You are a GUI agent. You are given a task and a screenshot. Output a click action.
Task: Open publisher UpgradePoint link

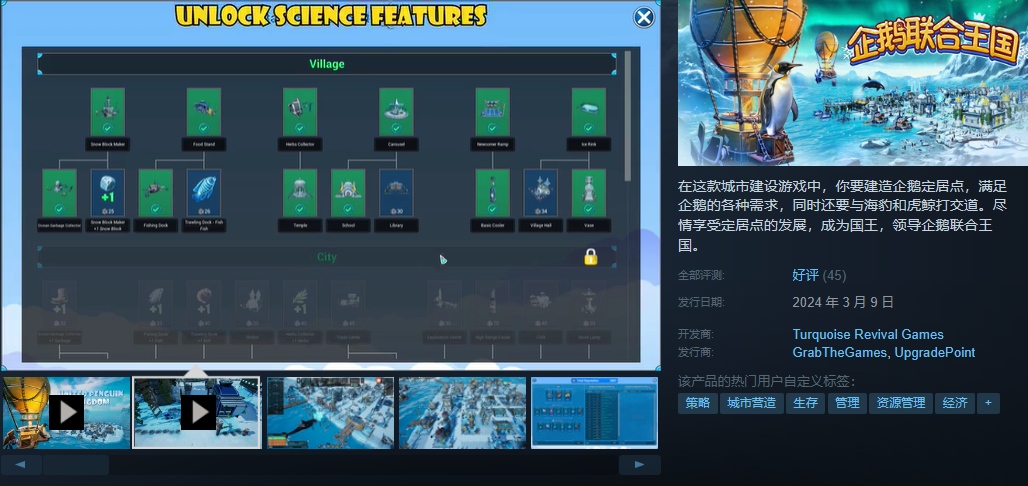tap(935, 352)
